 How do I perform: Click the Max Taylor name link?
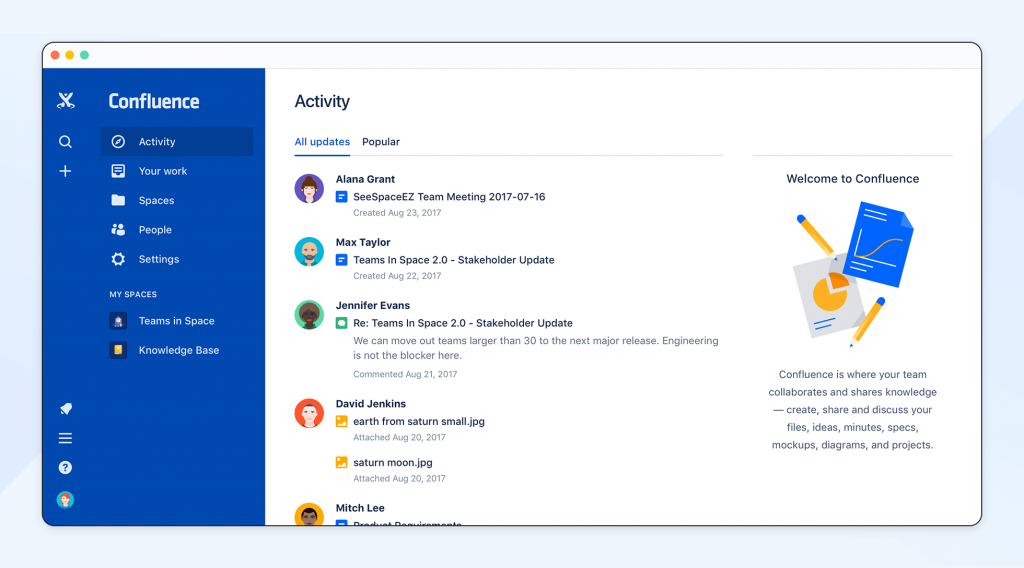tap(363, 242)
